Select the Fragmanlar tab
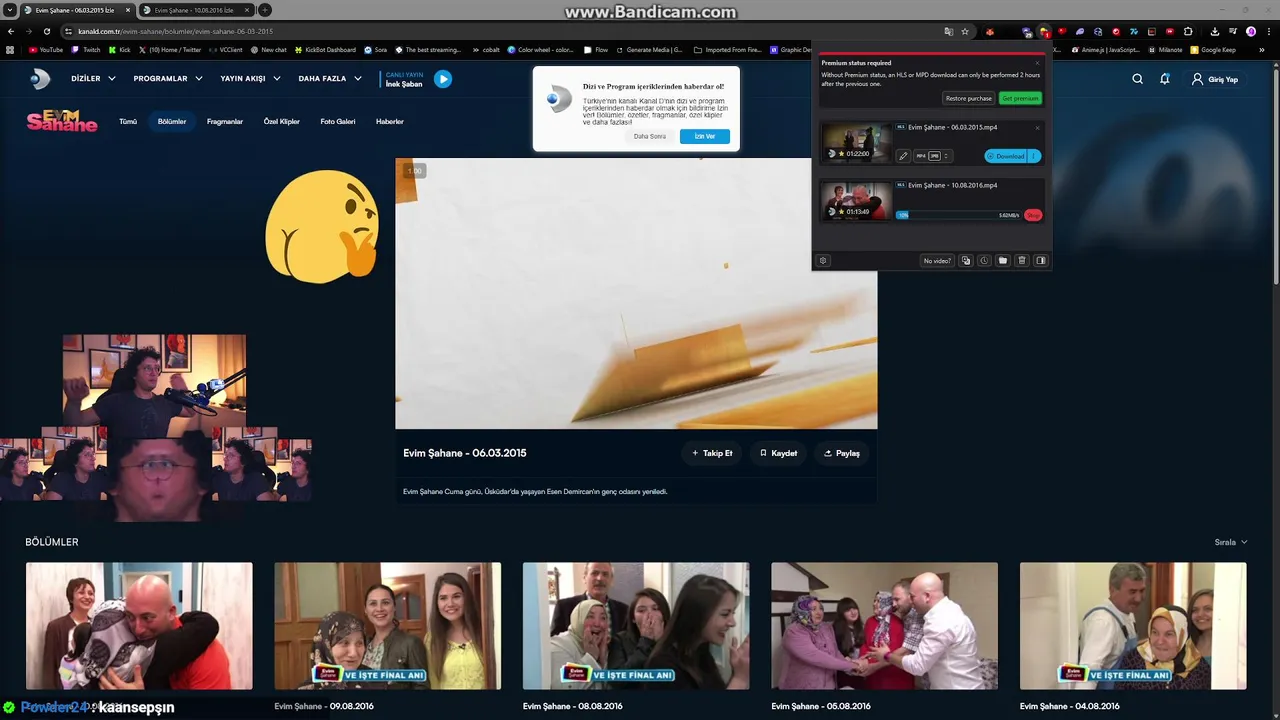The width and height of the screenshot is (1280, 720). pos(225,121)
